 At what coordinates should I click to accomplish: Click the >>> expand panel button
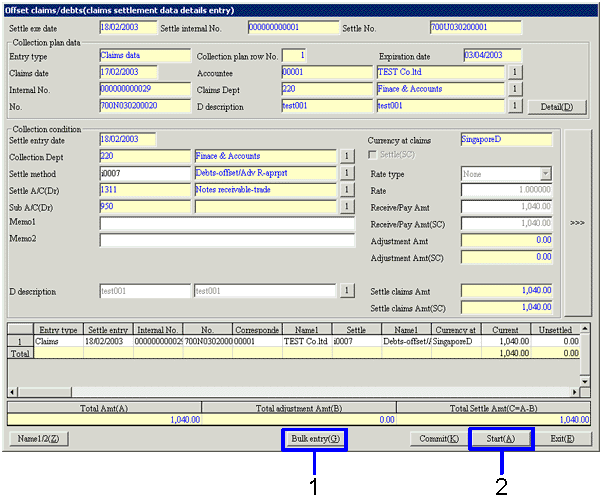pos(577,224)
